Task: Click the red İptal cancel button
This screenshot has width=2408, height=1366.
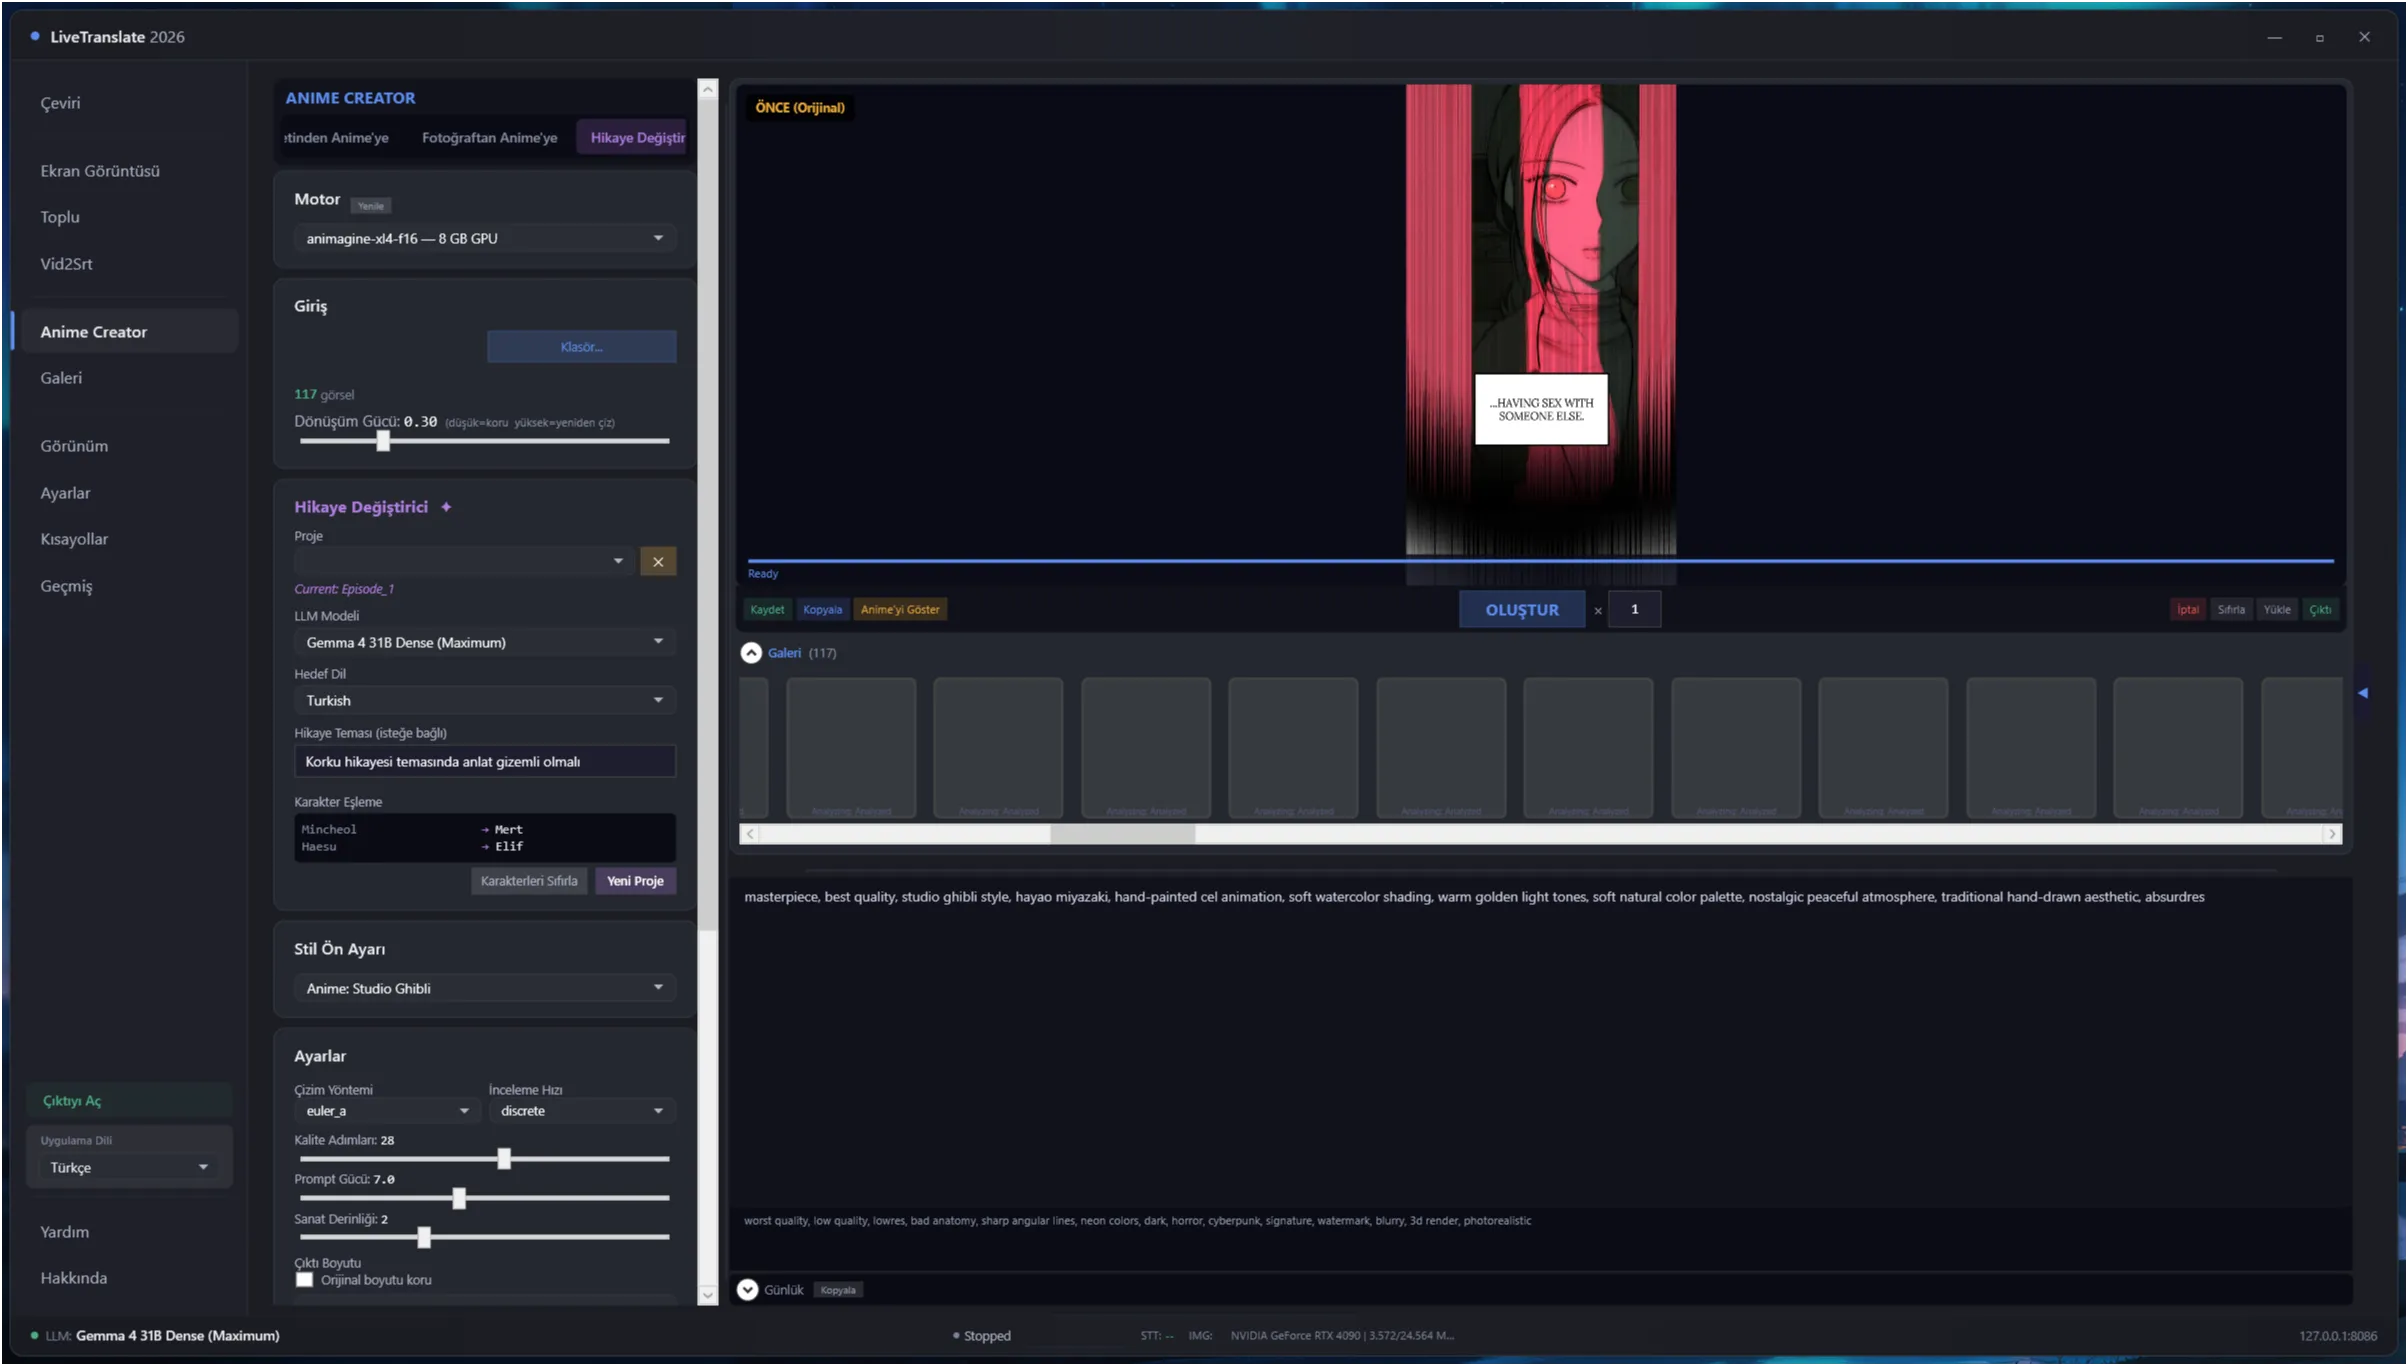Action: tap(2188, 610)
